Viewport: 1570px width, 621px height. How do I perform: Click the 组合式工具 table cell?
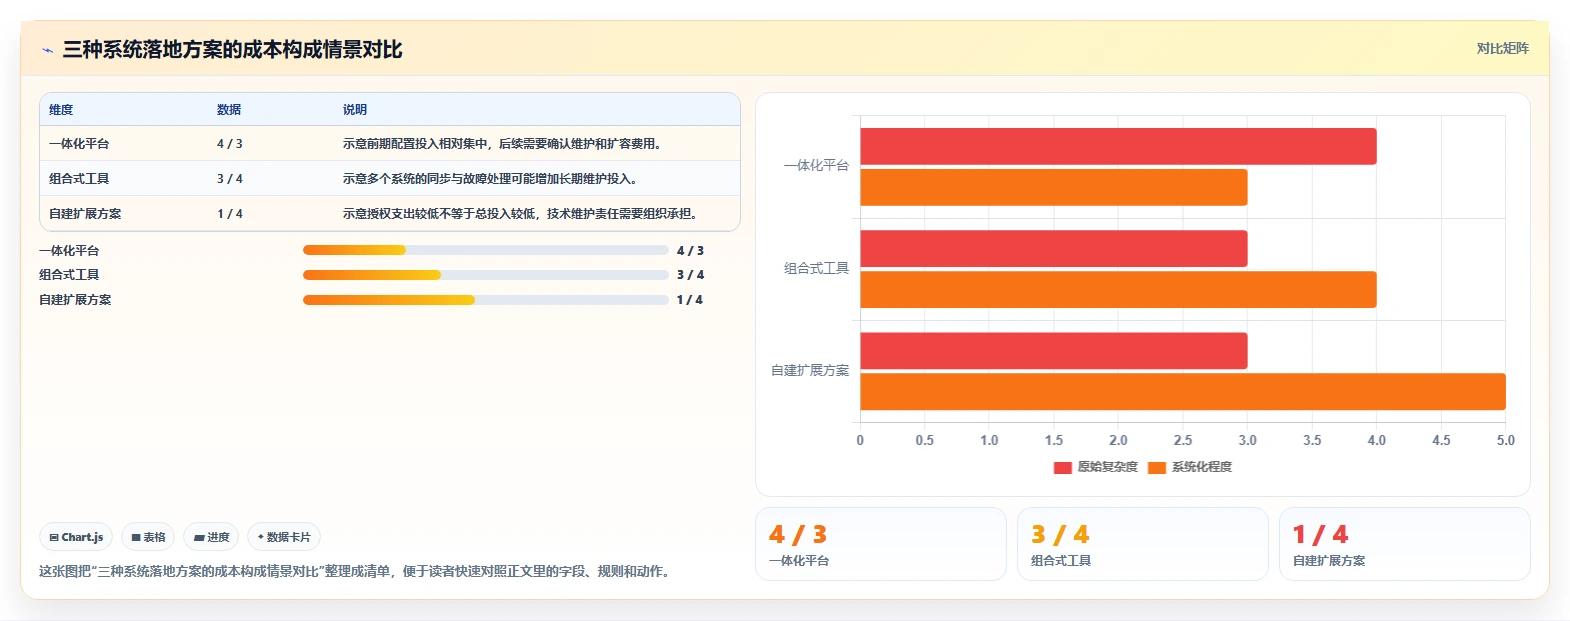click(79, 179)
